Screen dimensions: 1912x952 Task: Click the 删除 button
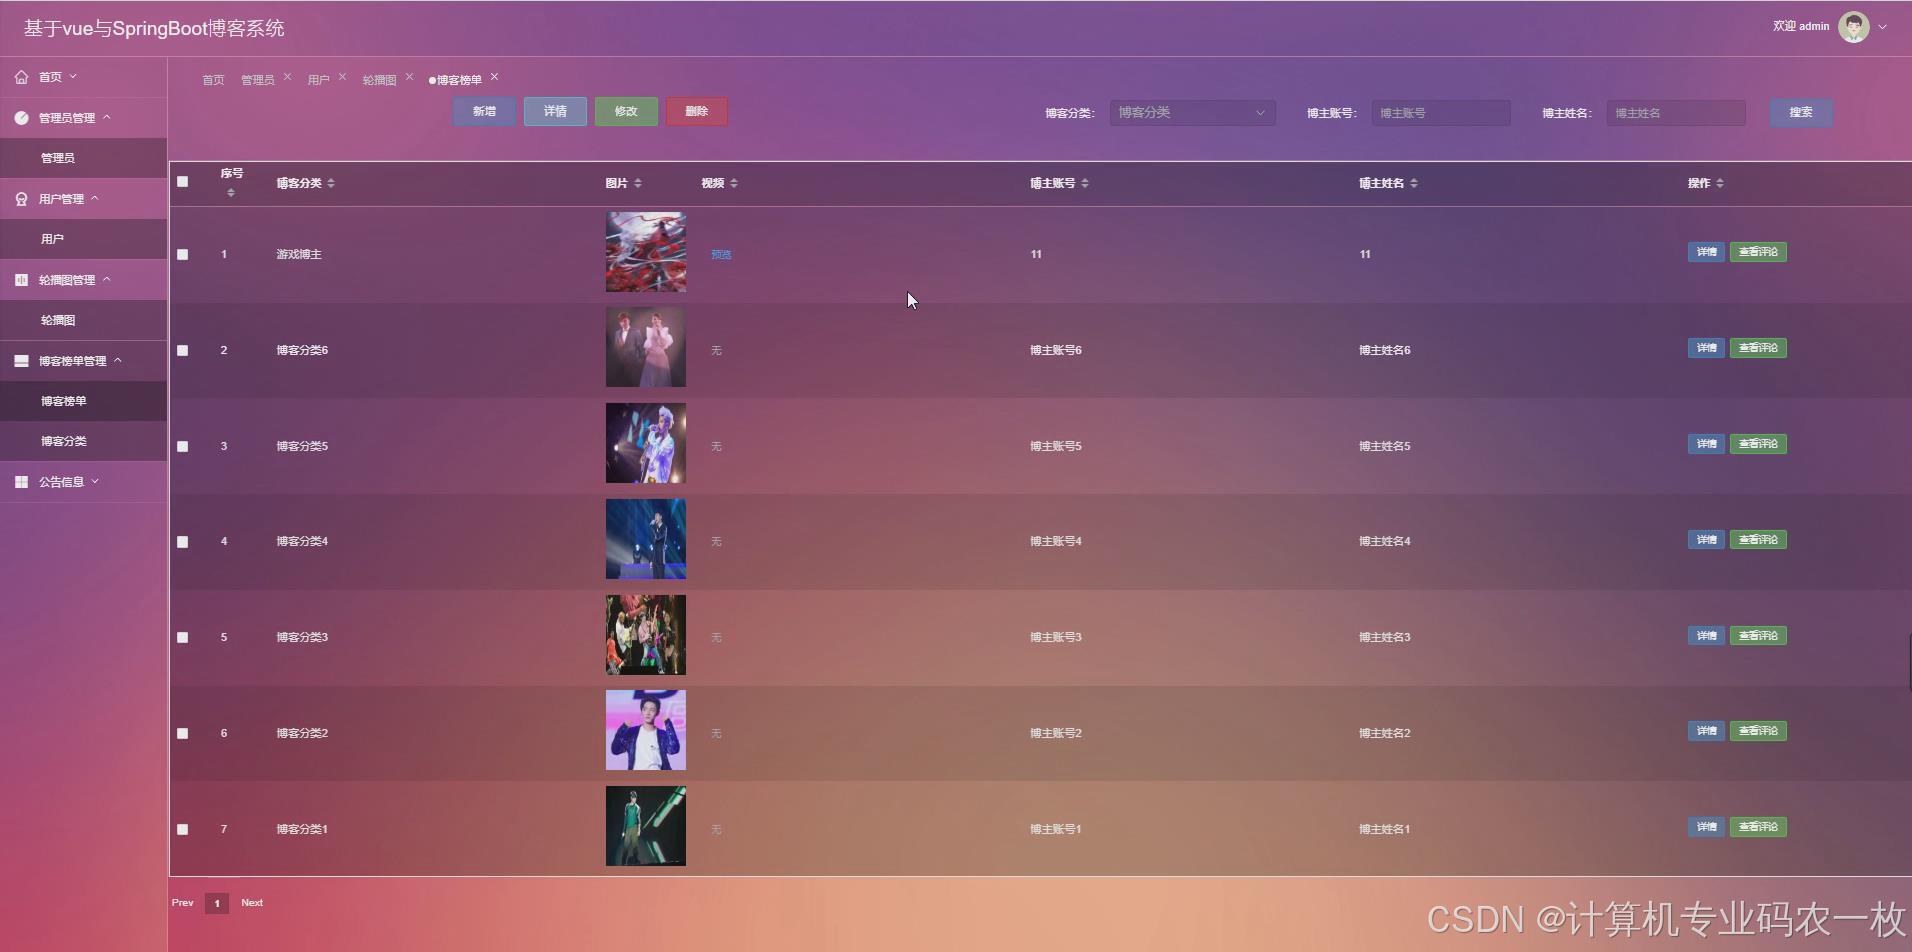click(x=697, y=111)
